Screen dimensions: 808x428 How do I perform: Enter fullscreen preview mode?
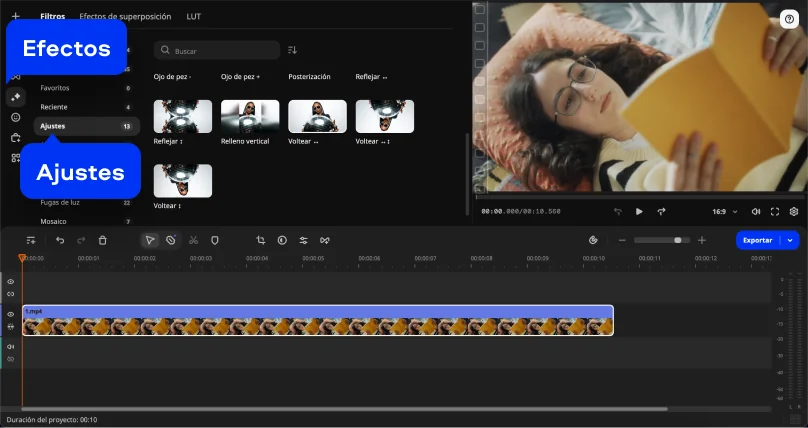pos(775,212)
